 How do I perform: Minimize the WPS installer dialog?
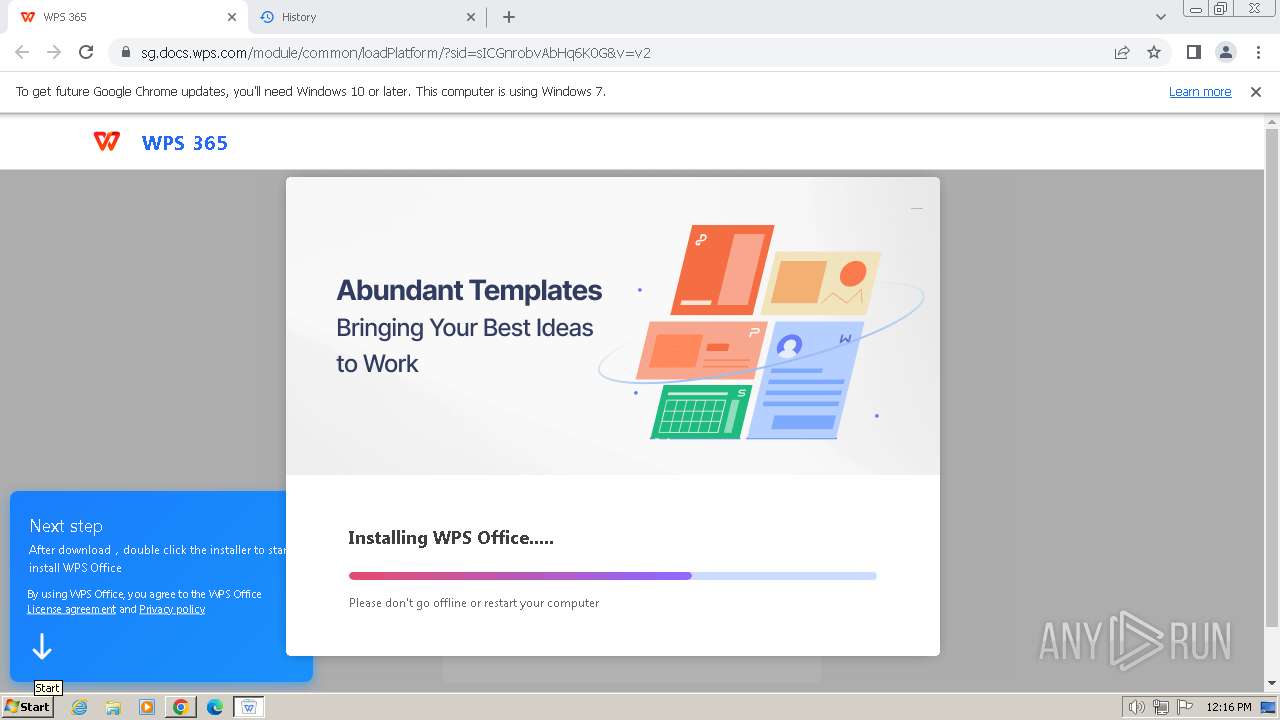[x=916, y=208]
